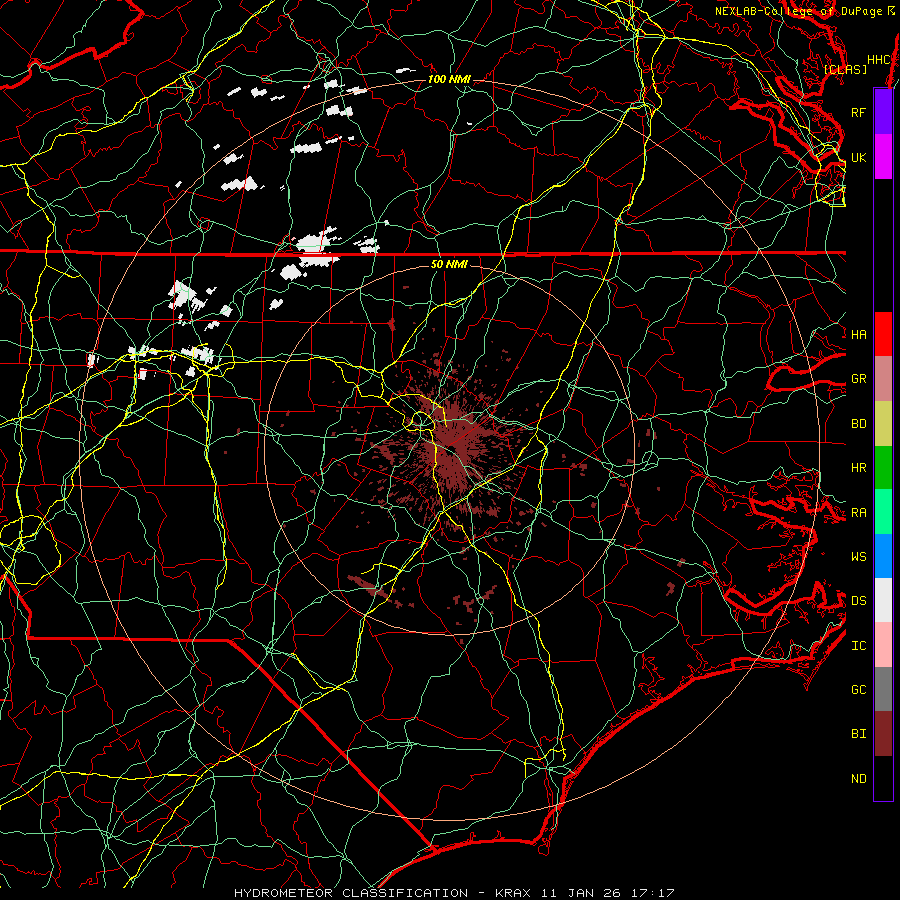This screenshot has height=900, width=900.
Task: Pick the mint green RA legend swatch
Action: (883, 512)
